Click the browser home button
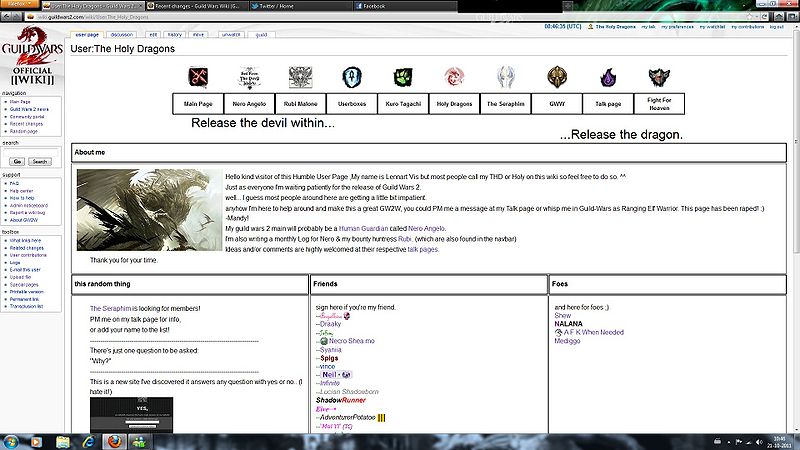The width and height of the screenshot is (800, 450). point(779,17)
